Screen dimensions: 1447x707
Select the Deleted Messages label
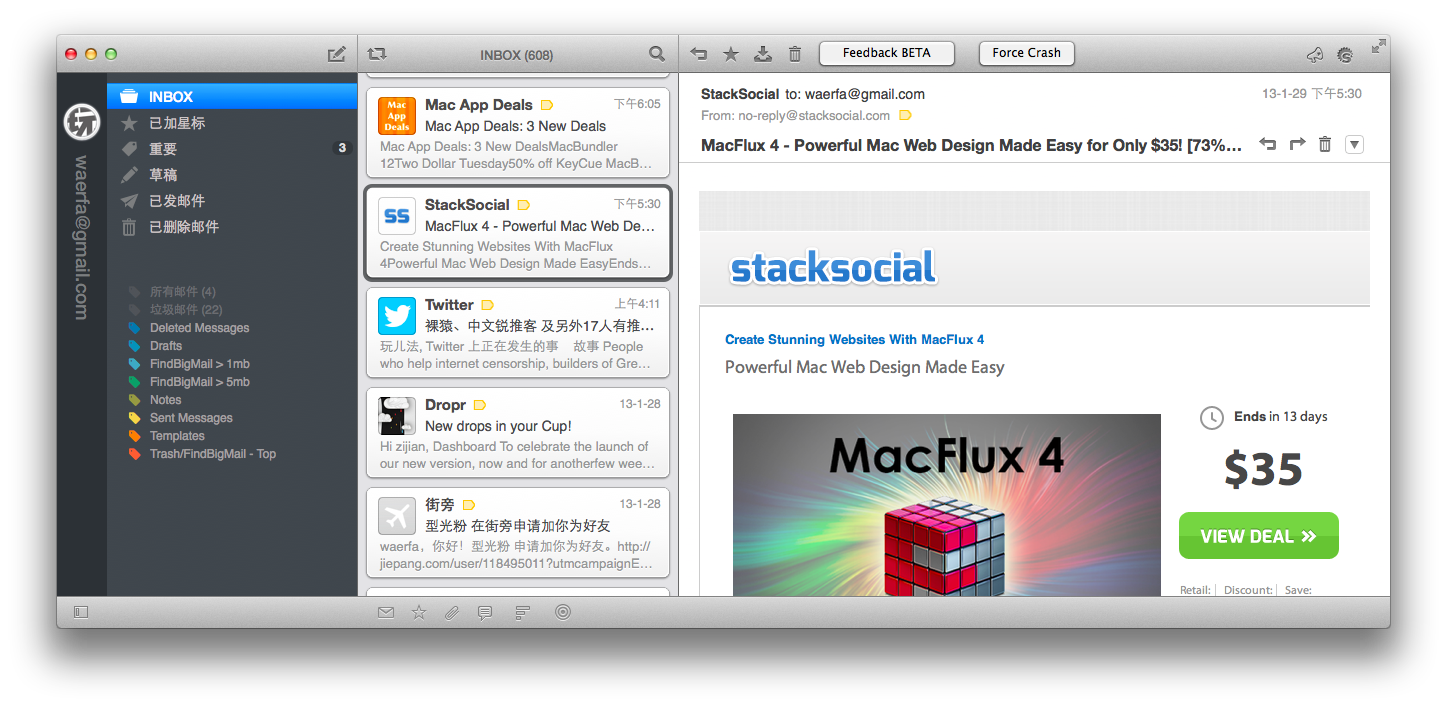[199, 328]
